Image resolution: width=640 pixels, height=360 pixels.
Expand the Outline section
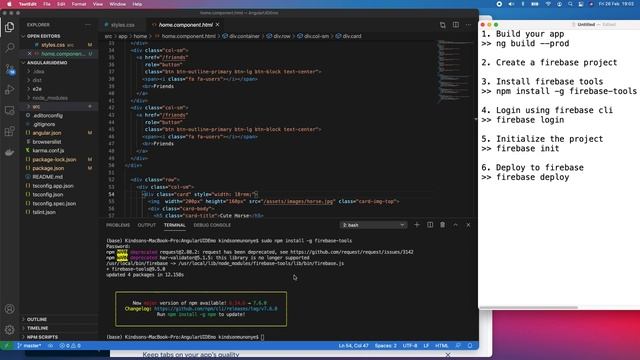[x=37, y=319]
